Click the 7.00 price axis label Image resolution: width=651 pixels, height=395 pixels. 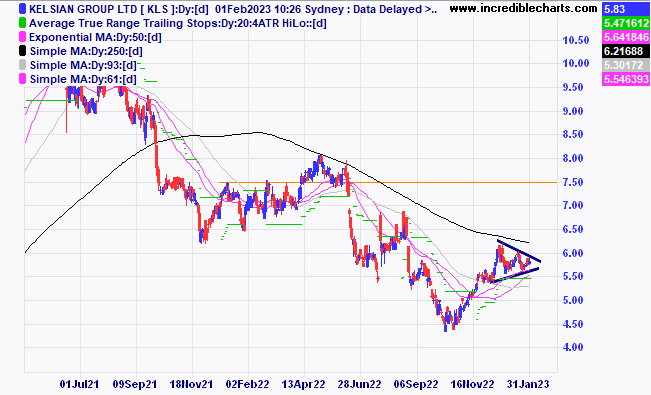pos(573,206)
